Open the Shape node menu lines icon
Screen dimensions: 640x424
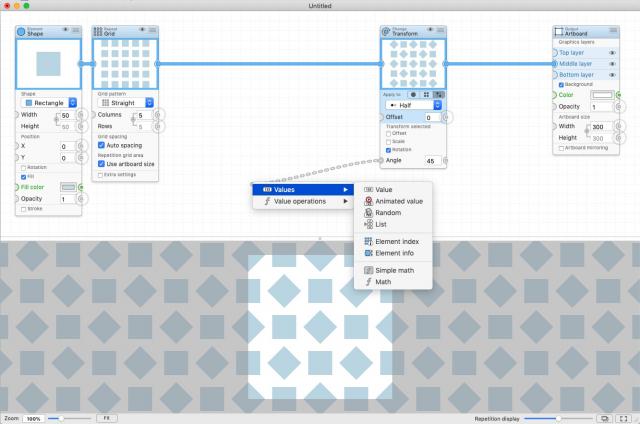click(76, 30)
